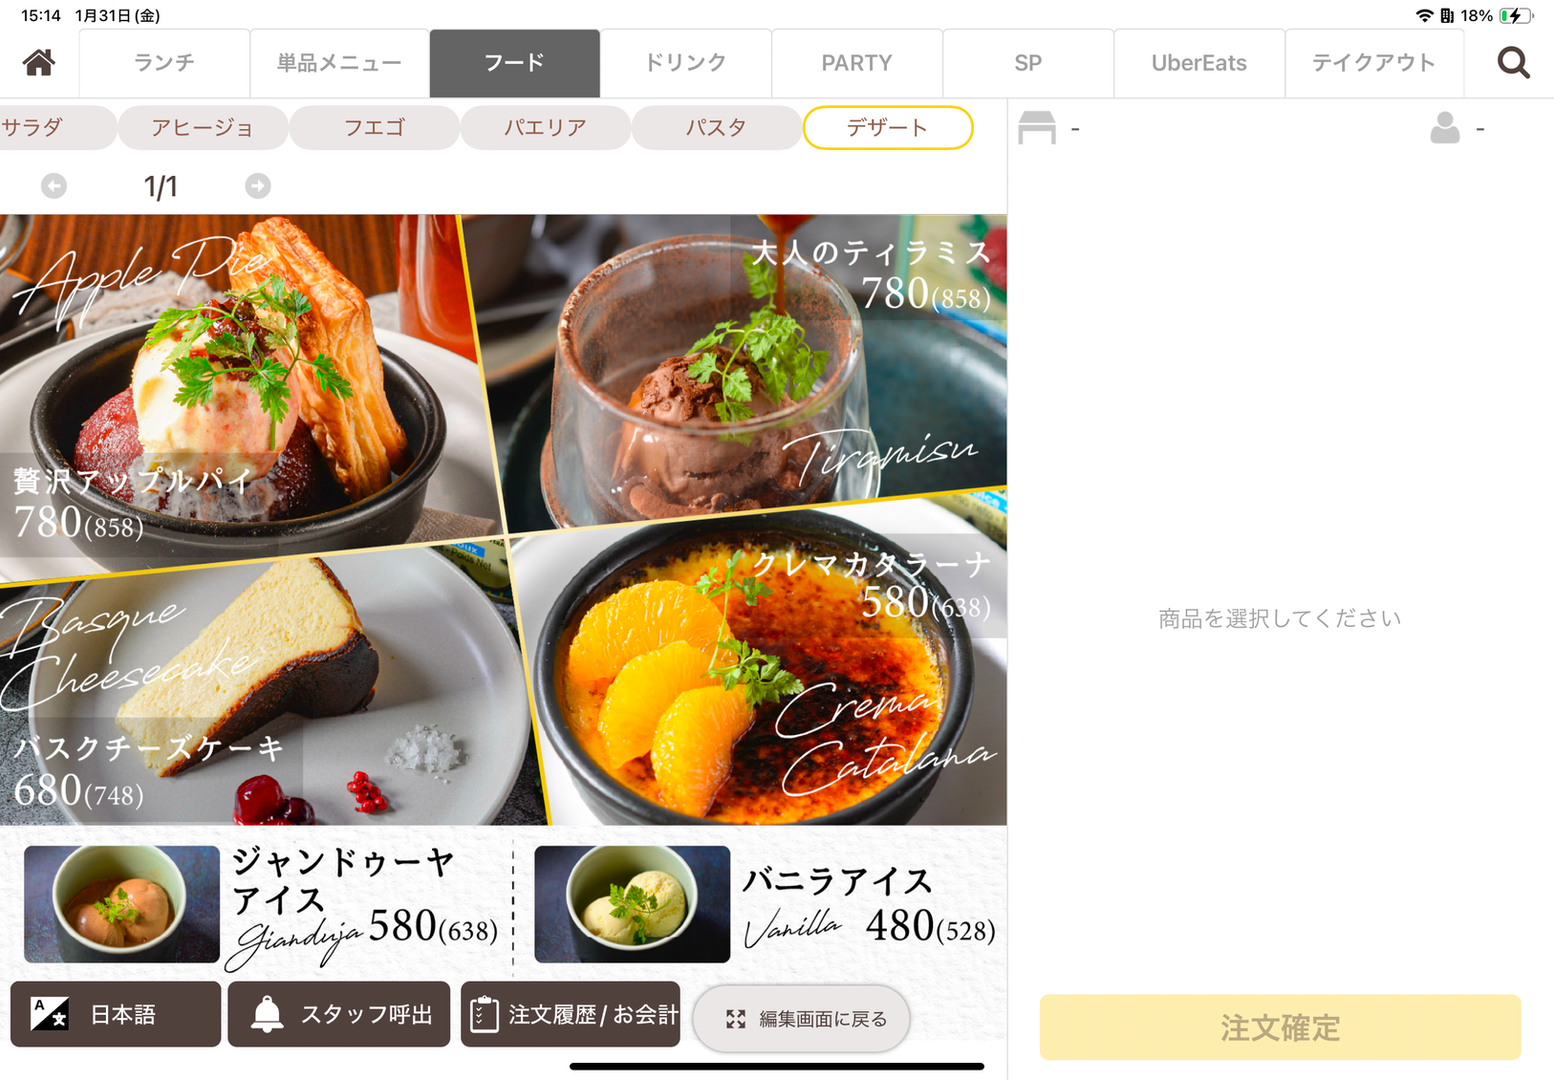The height and width of the screenshot is (1080, 1554).
Task: Go to the home screen icon
Action: point(39,62)
